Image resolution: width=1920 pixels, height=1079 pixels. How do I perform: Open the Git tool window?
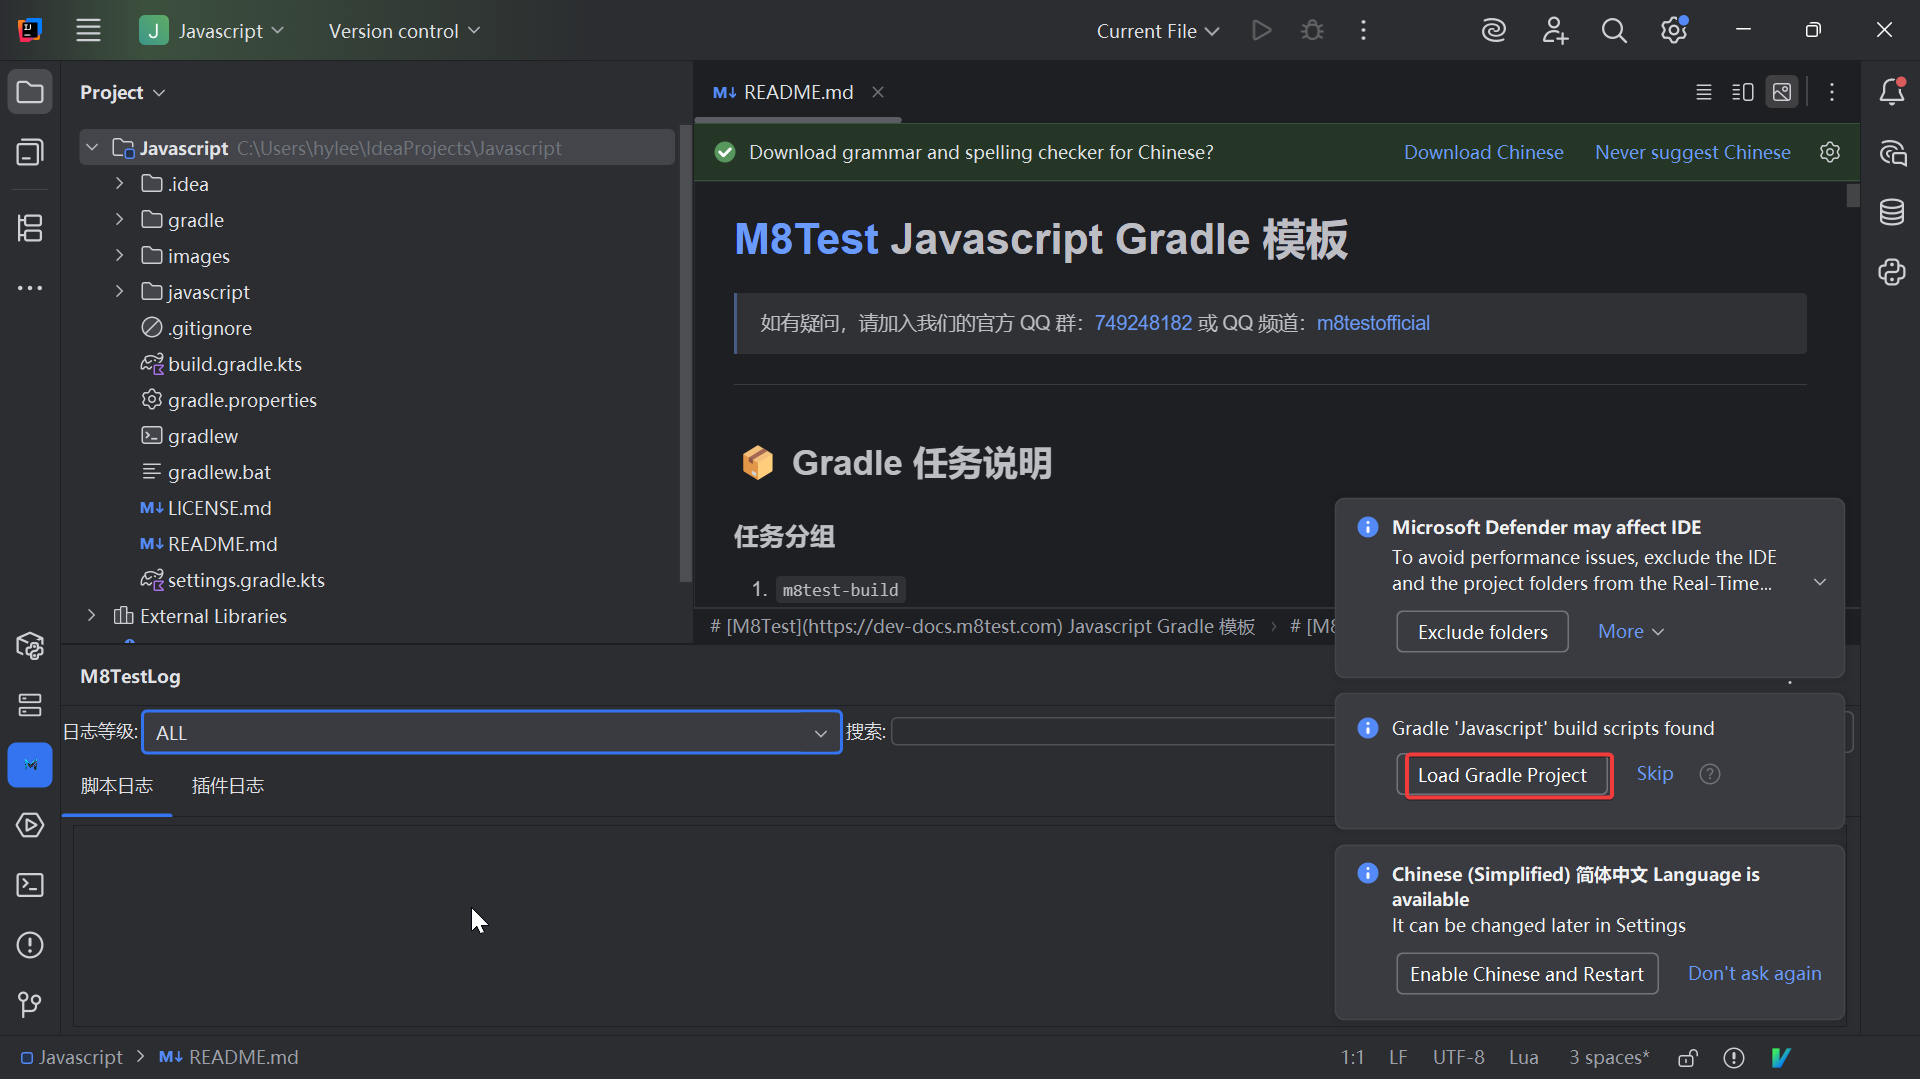tap(30, 1004)
